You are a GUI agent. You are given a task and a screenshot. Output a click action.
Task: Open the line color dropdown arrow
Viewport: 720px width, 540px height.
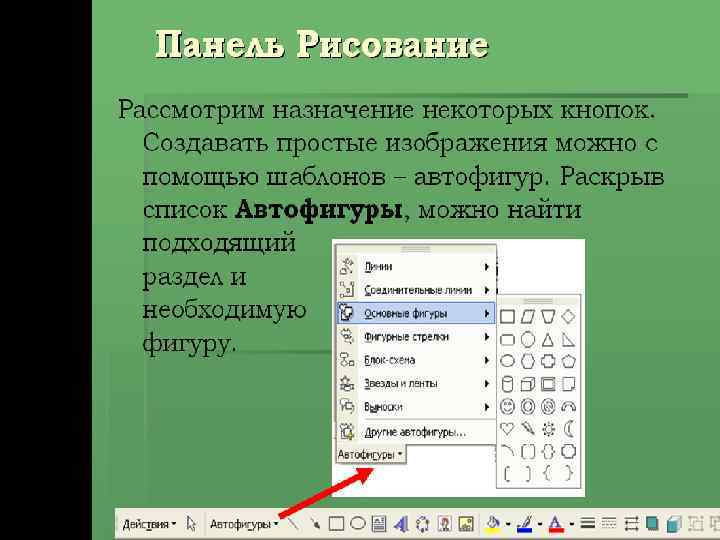540,524
